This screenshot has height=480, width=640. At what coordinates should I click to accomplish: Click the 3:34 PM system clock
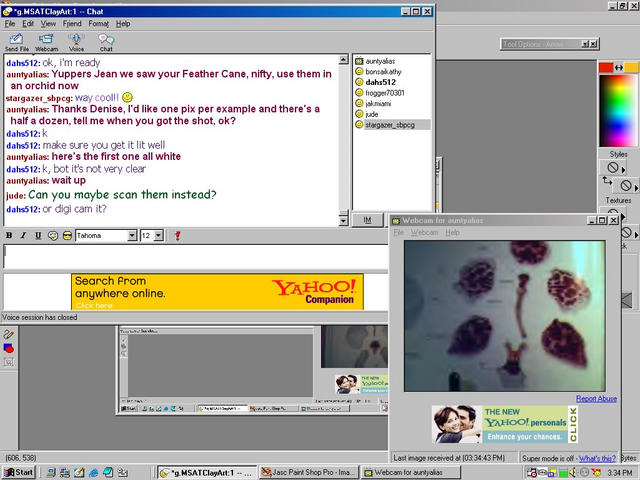(x=620, y=473)
